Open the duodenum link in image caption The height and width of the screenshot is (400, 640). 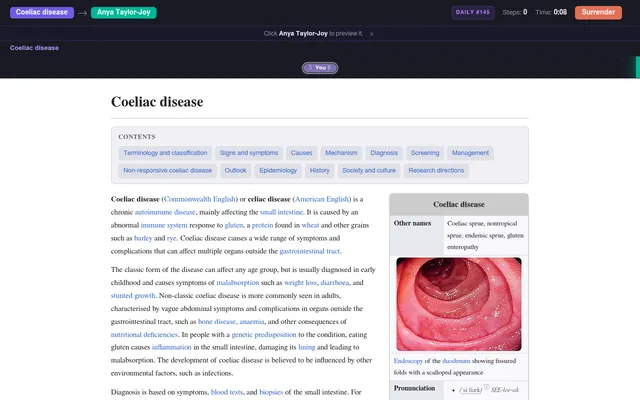456,361
